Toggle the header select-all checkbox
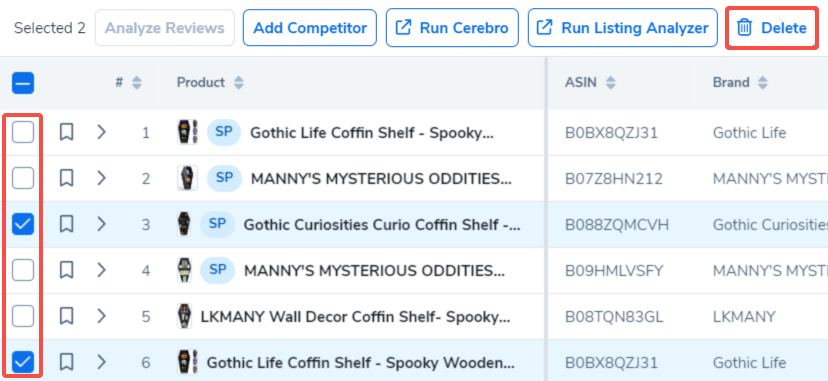The width and height of the screenshot is (828, 381). point(23,83)
